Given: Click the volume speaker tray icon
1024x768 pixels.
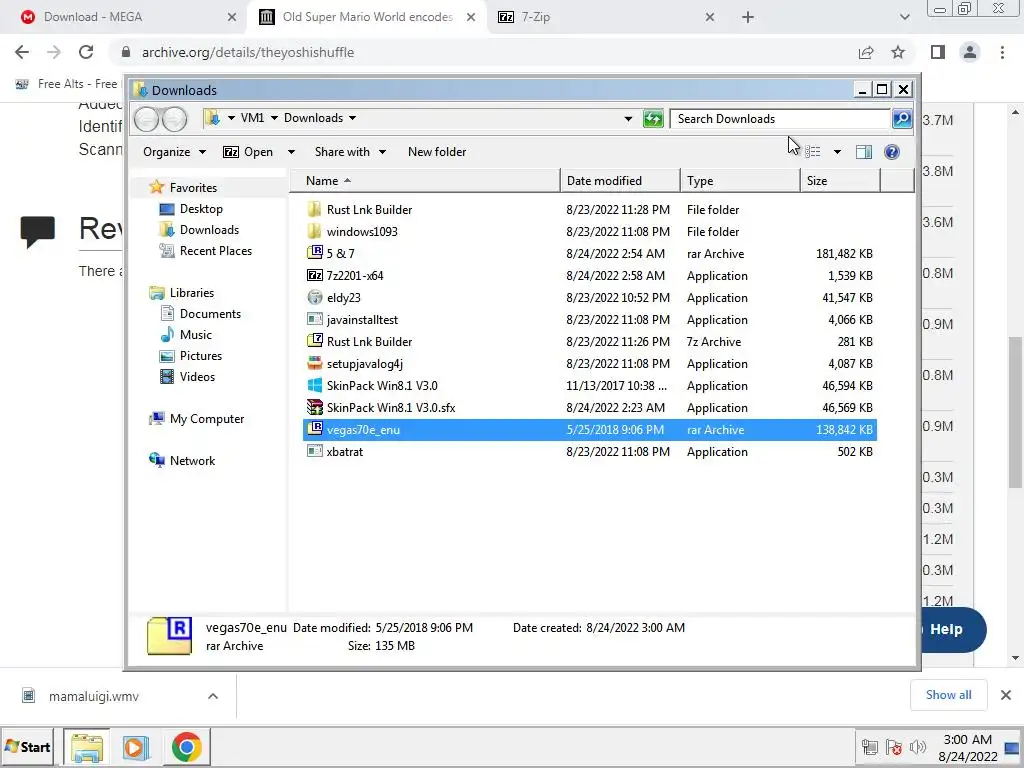Looking at the screenshot, I should [x=918, y=747].
